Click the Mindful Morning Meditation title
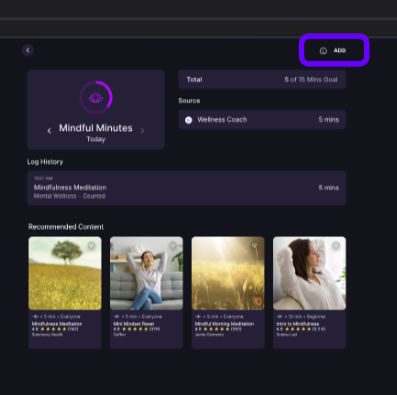The image size is (397, 395). click(x=224, y=324)
